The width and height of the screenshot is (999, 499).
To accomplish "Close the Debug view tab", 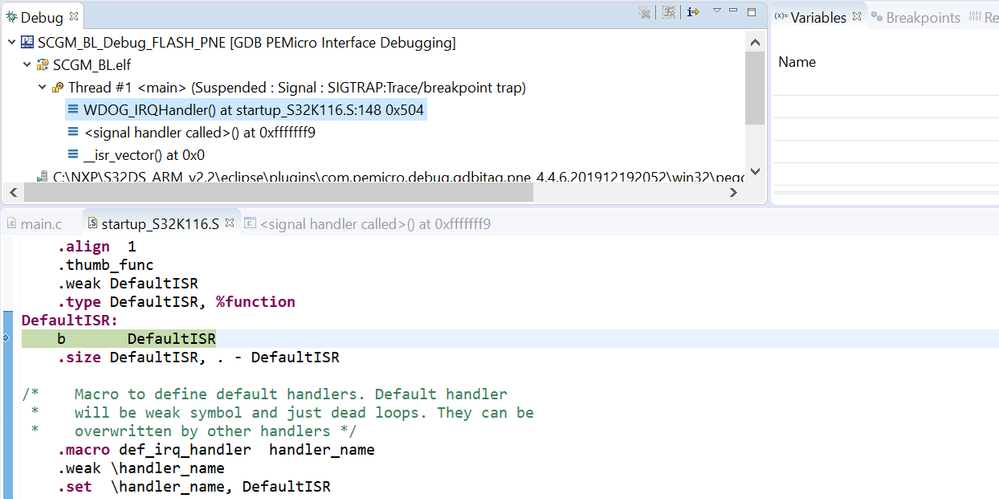I will [74, 17].
